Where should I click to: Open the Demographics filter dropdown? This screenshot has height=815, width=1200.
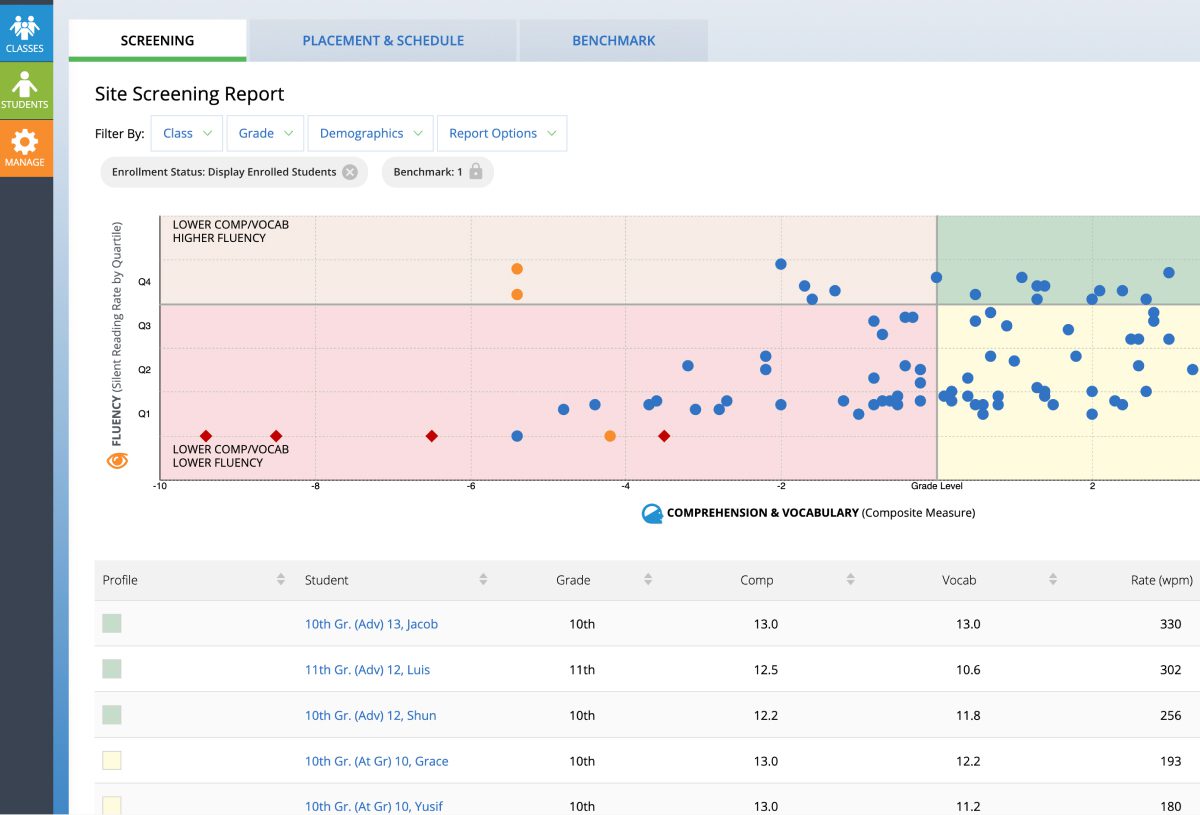point(370,133)
